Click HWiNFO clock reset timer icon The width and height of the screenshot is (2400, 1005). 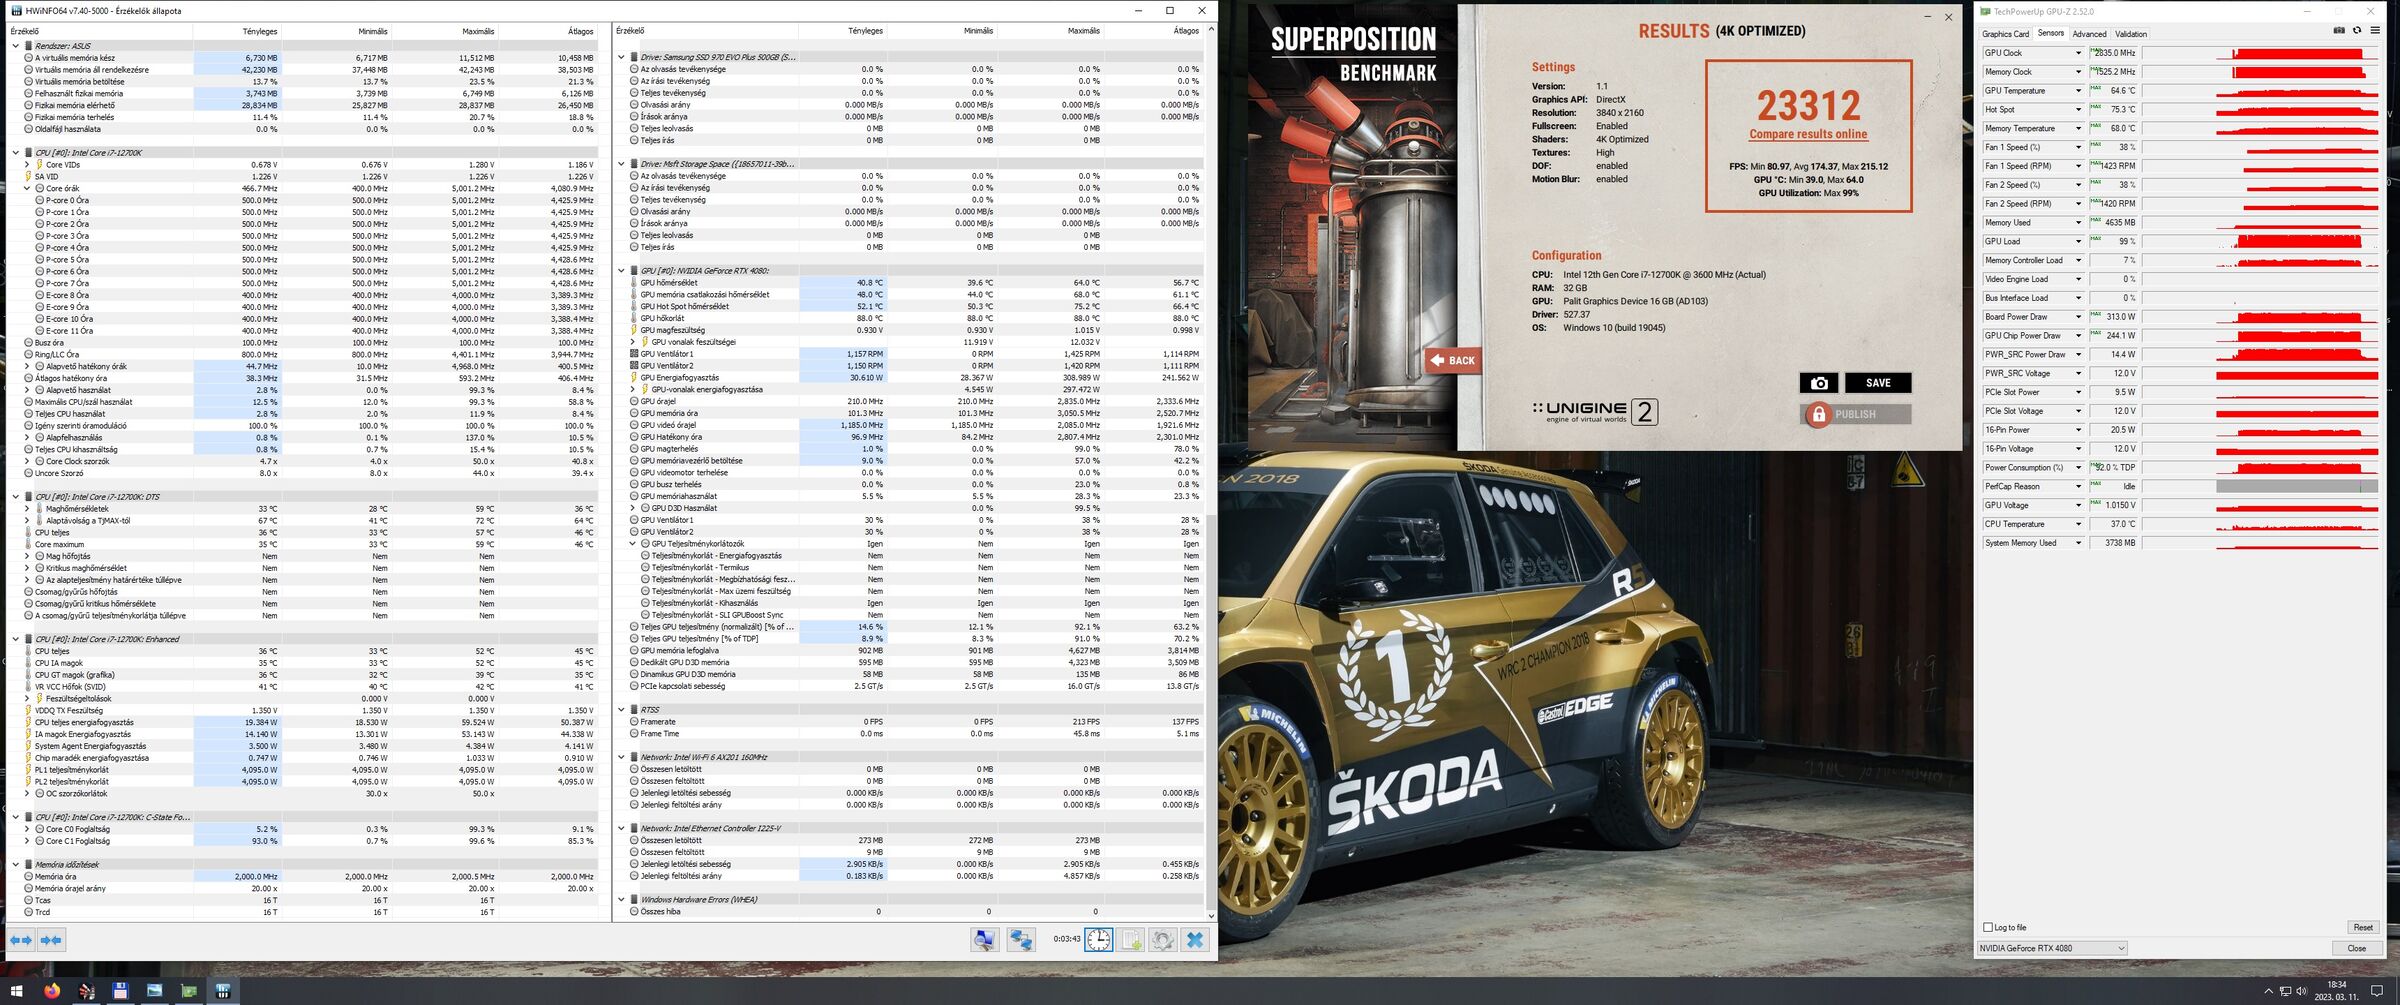coord(1098,940)
